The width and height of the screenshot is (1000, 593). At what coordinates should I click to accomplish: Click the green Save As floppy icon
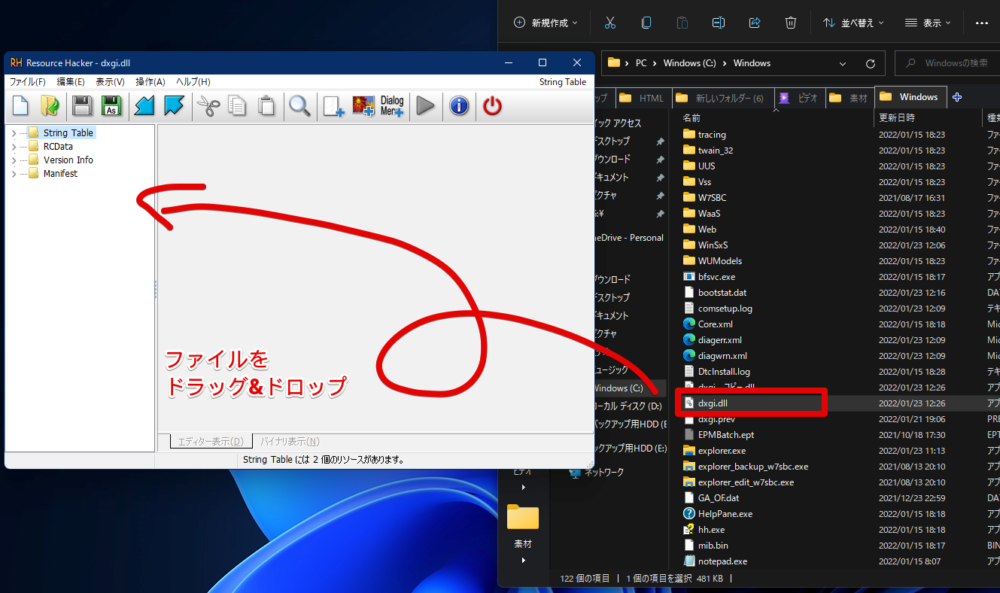(112, 106)
